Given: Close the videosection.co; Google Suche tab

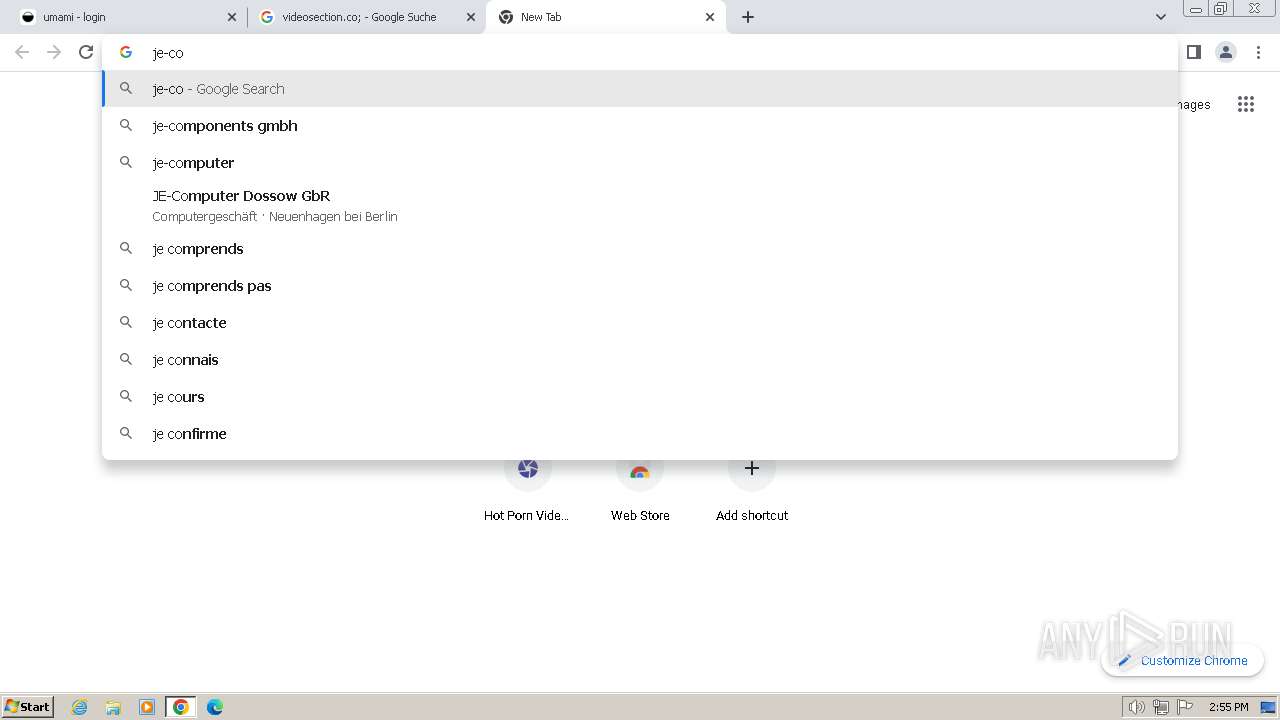Looking at the screenshot, I should tap(471, 17).
